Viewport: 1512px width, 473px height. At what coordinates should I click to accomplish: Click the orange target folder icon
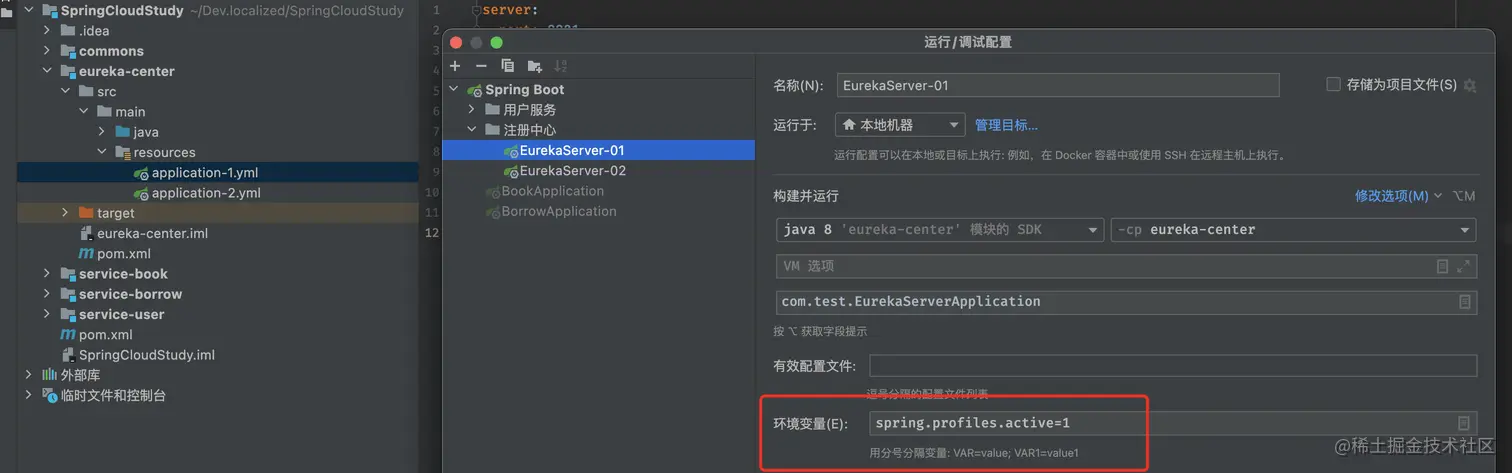pos(86,213)
